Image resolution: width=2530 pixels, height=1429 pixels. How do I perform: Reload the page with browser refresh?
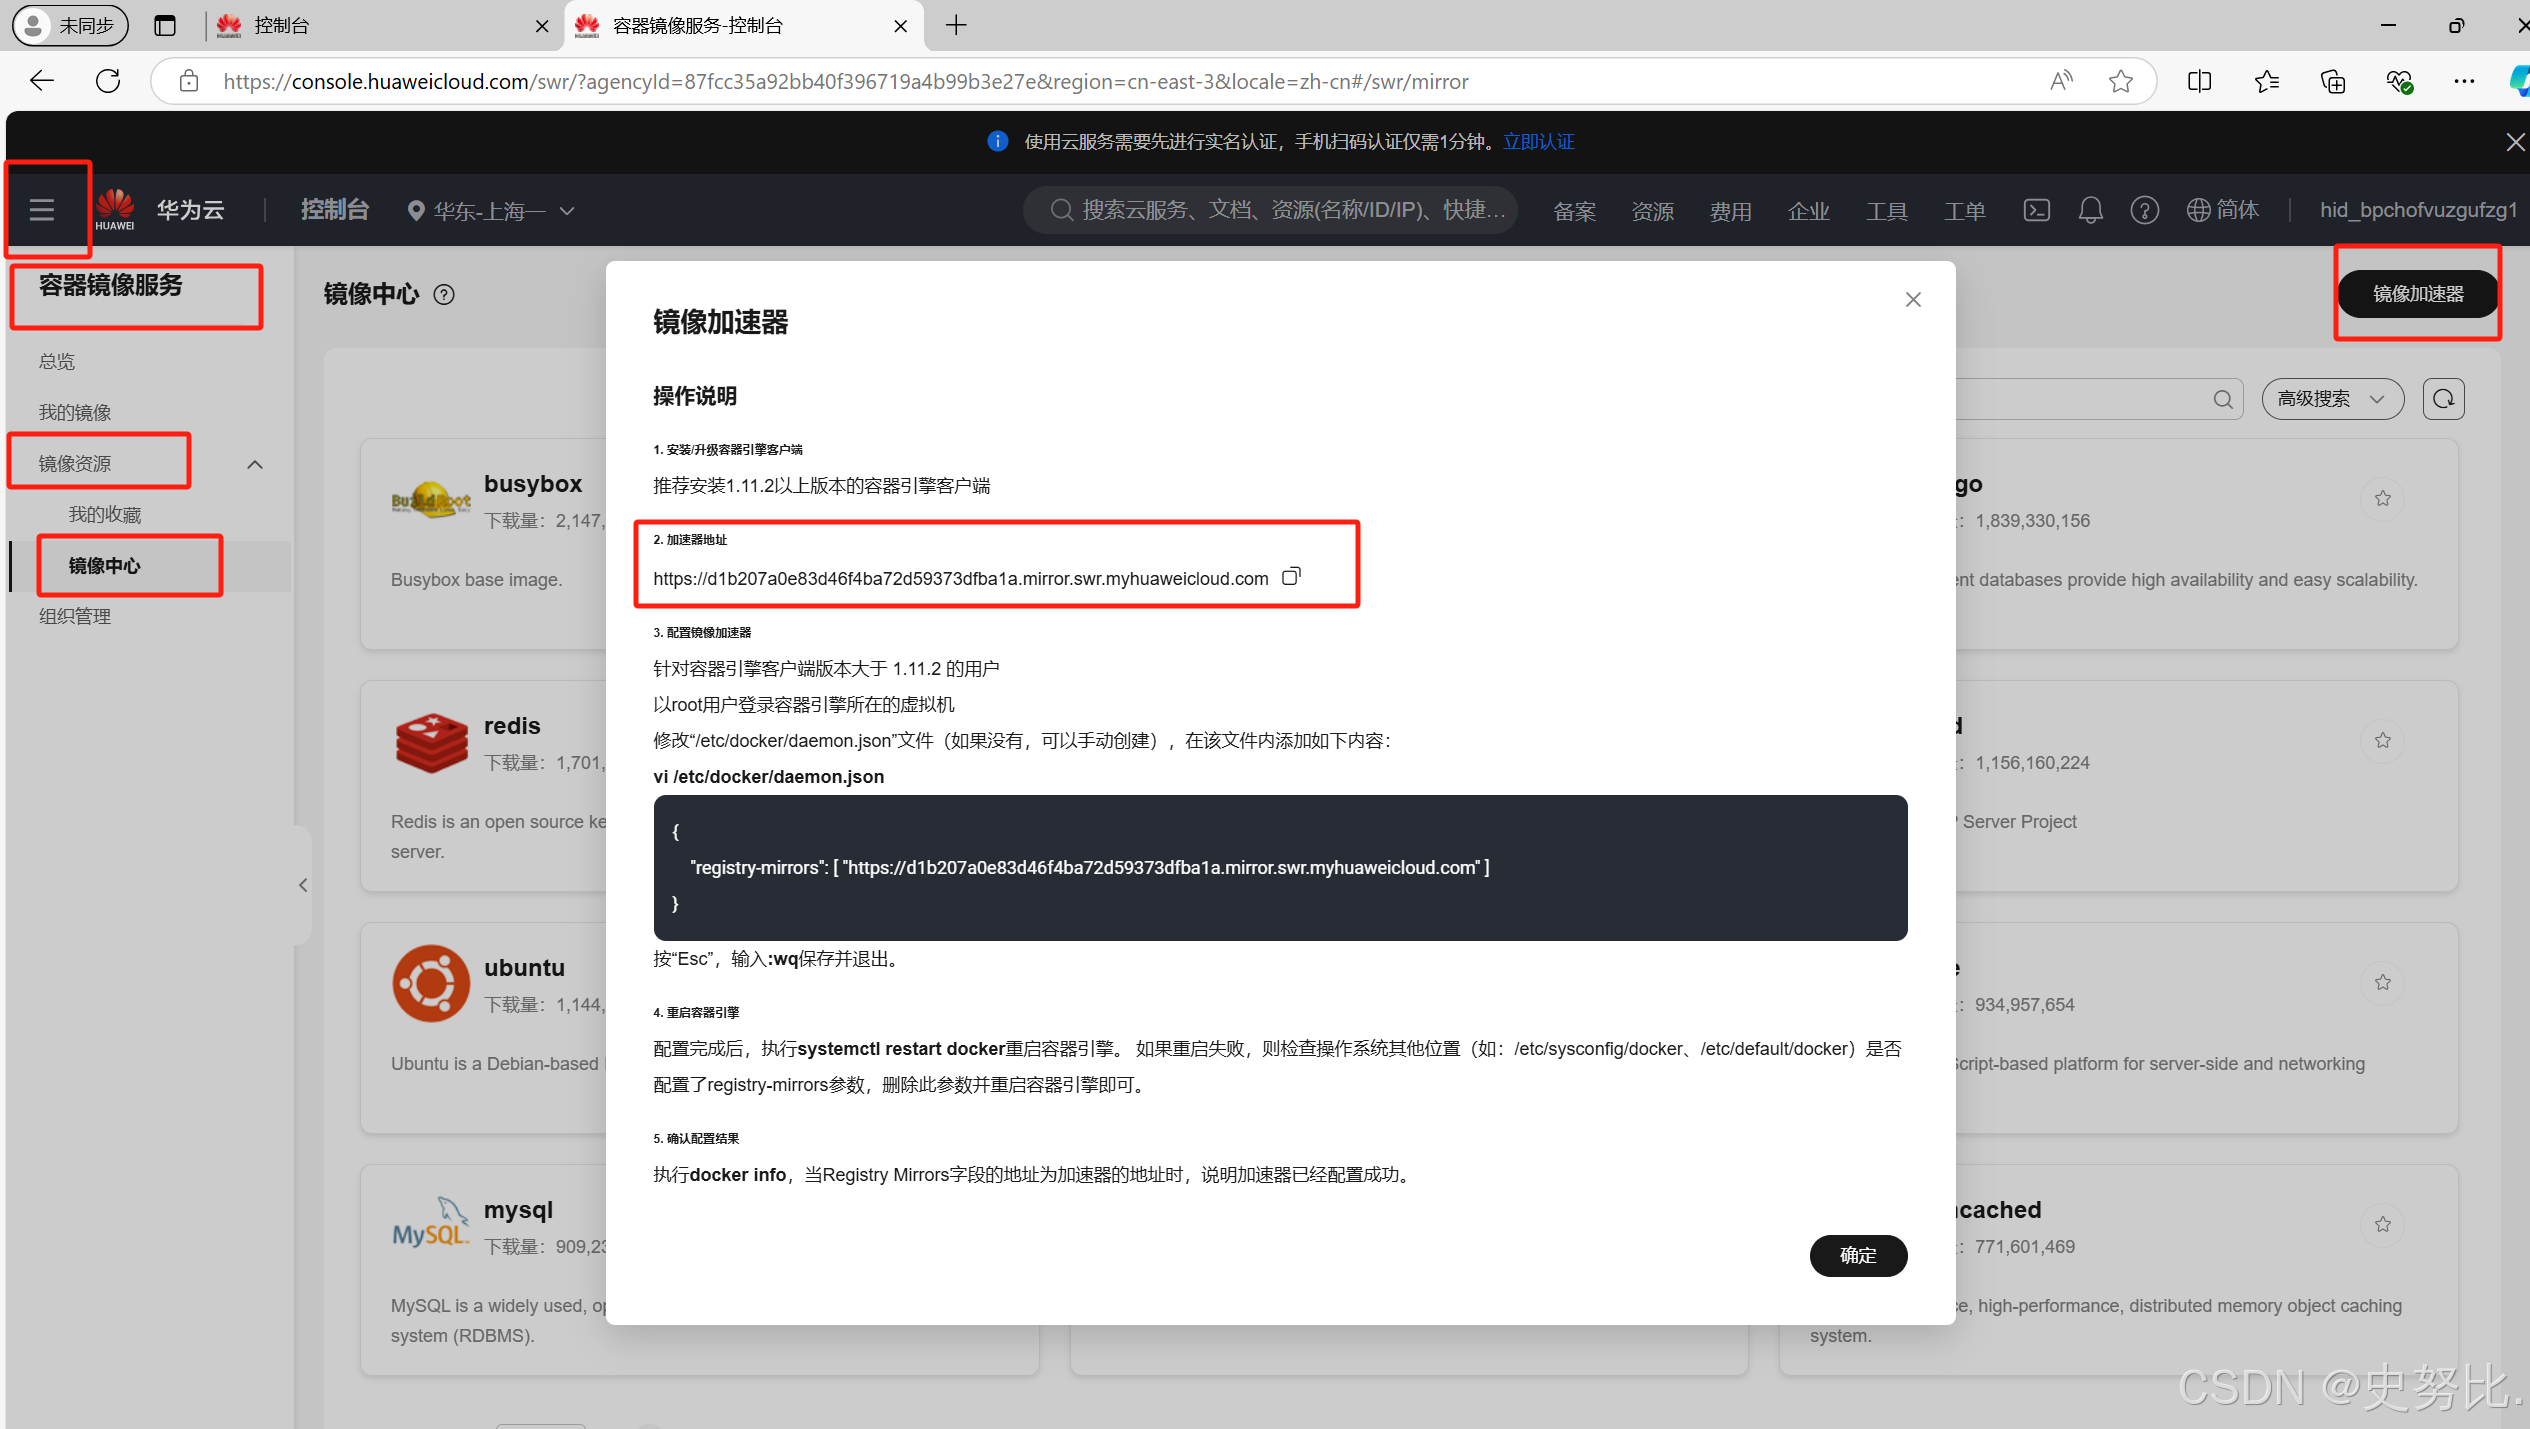108,81
